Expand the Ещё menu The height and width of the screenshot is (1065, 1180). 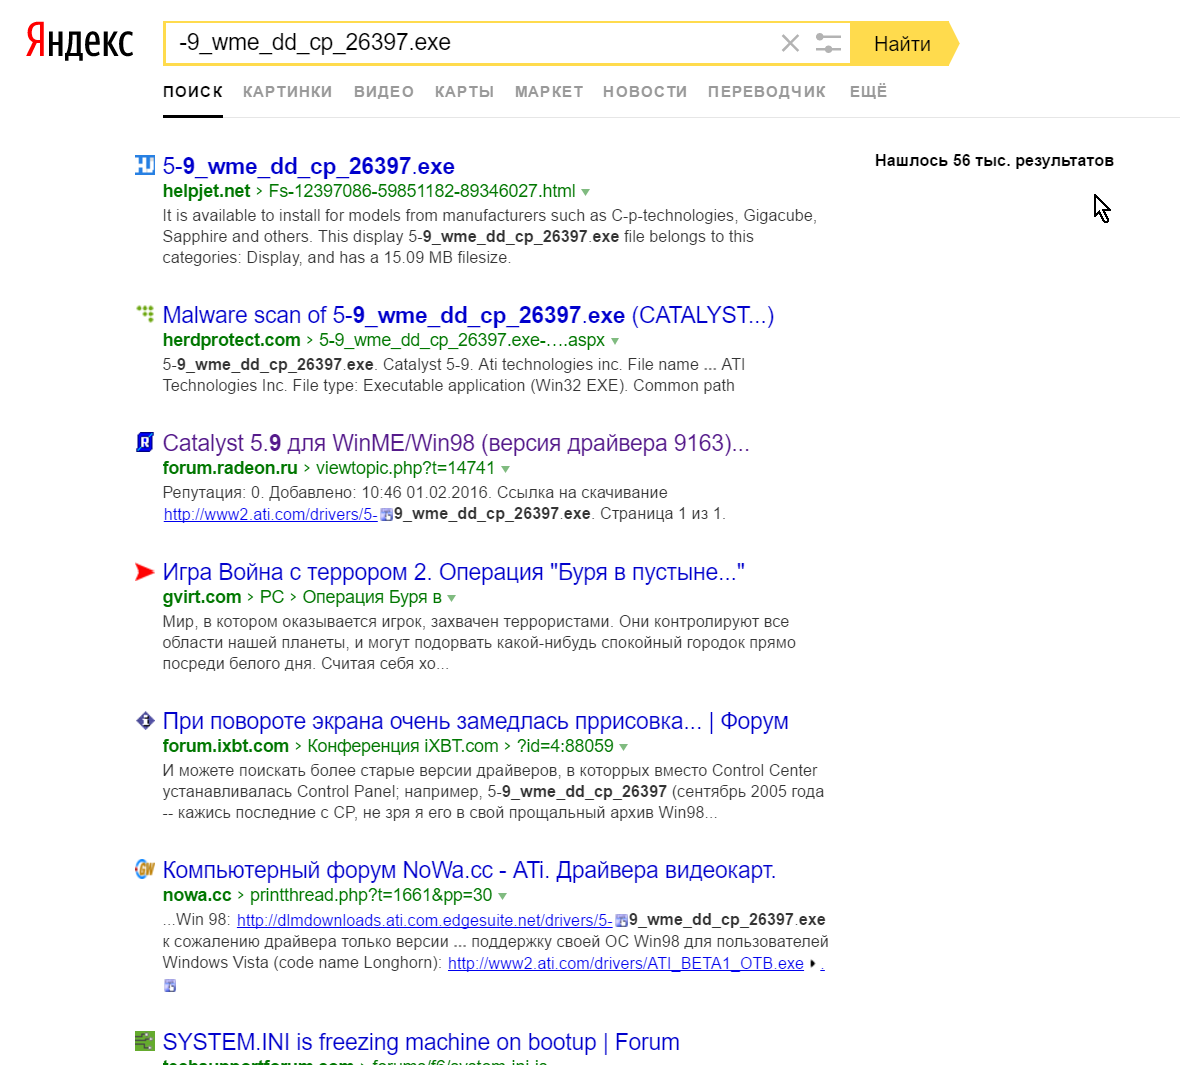point(868,92)
